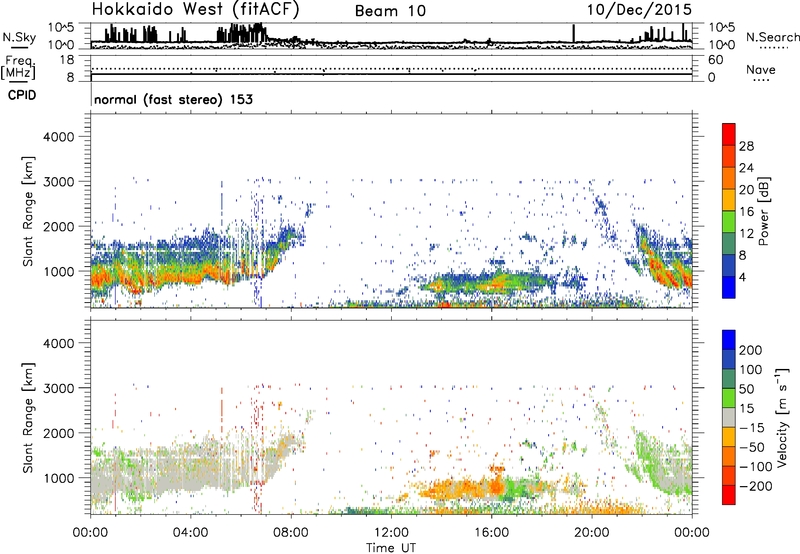Click the "Nave" legend label
Viewport: 800px width, 554px height.
pyautogui.click(x=761, y=70)
